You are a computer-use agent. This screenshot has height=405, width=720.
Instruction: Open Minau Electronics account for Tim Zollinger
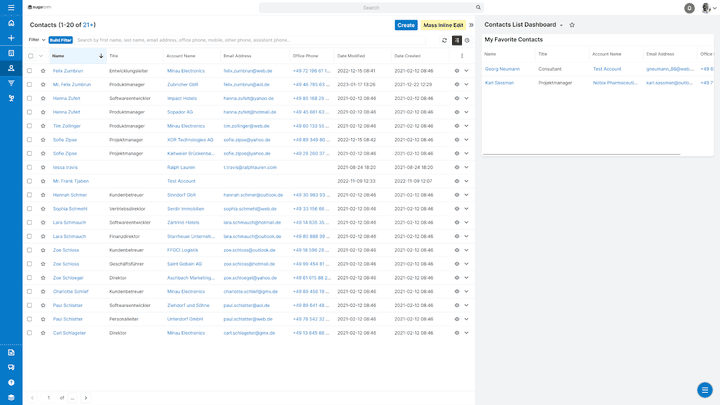point(186,126)
